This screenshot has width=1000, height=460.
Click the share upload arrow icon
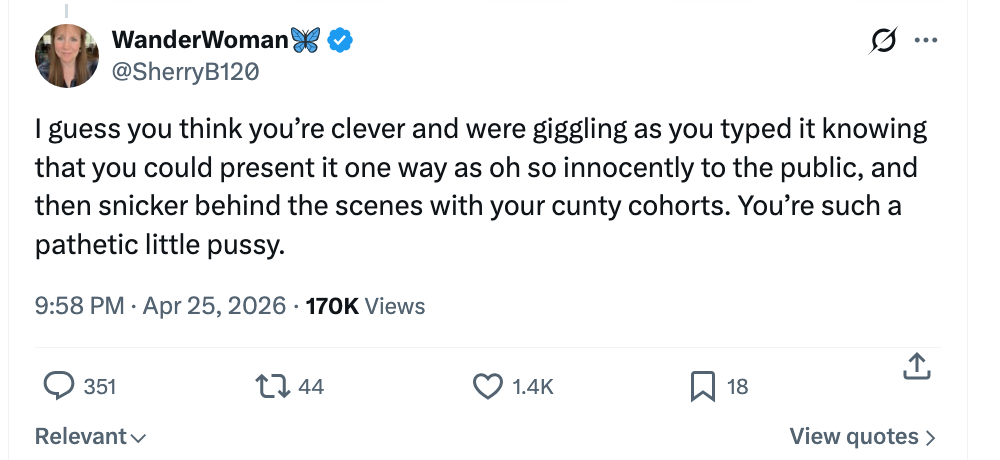point(916,368)
